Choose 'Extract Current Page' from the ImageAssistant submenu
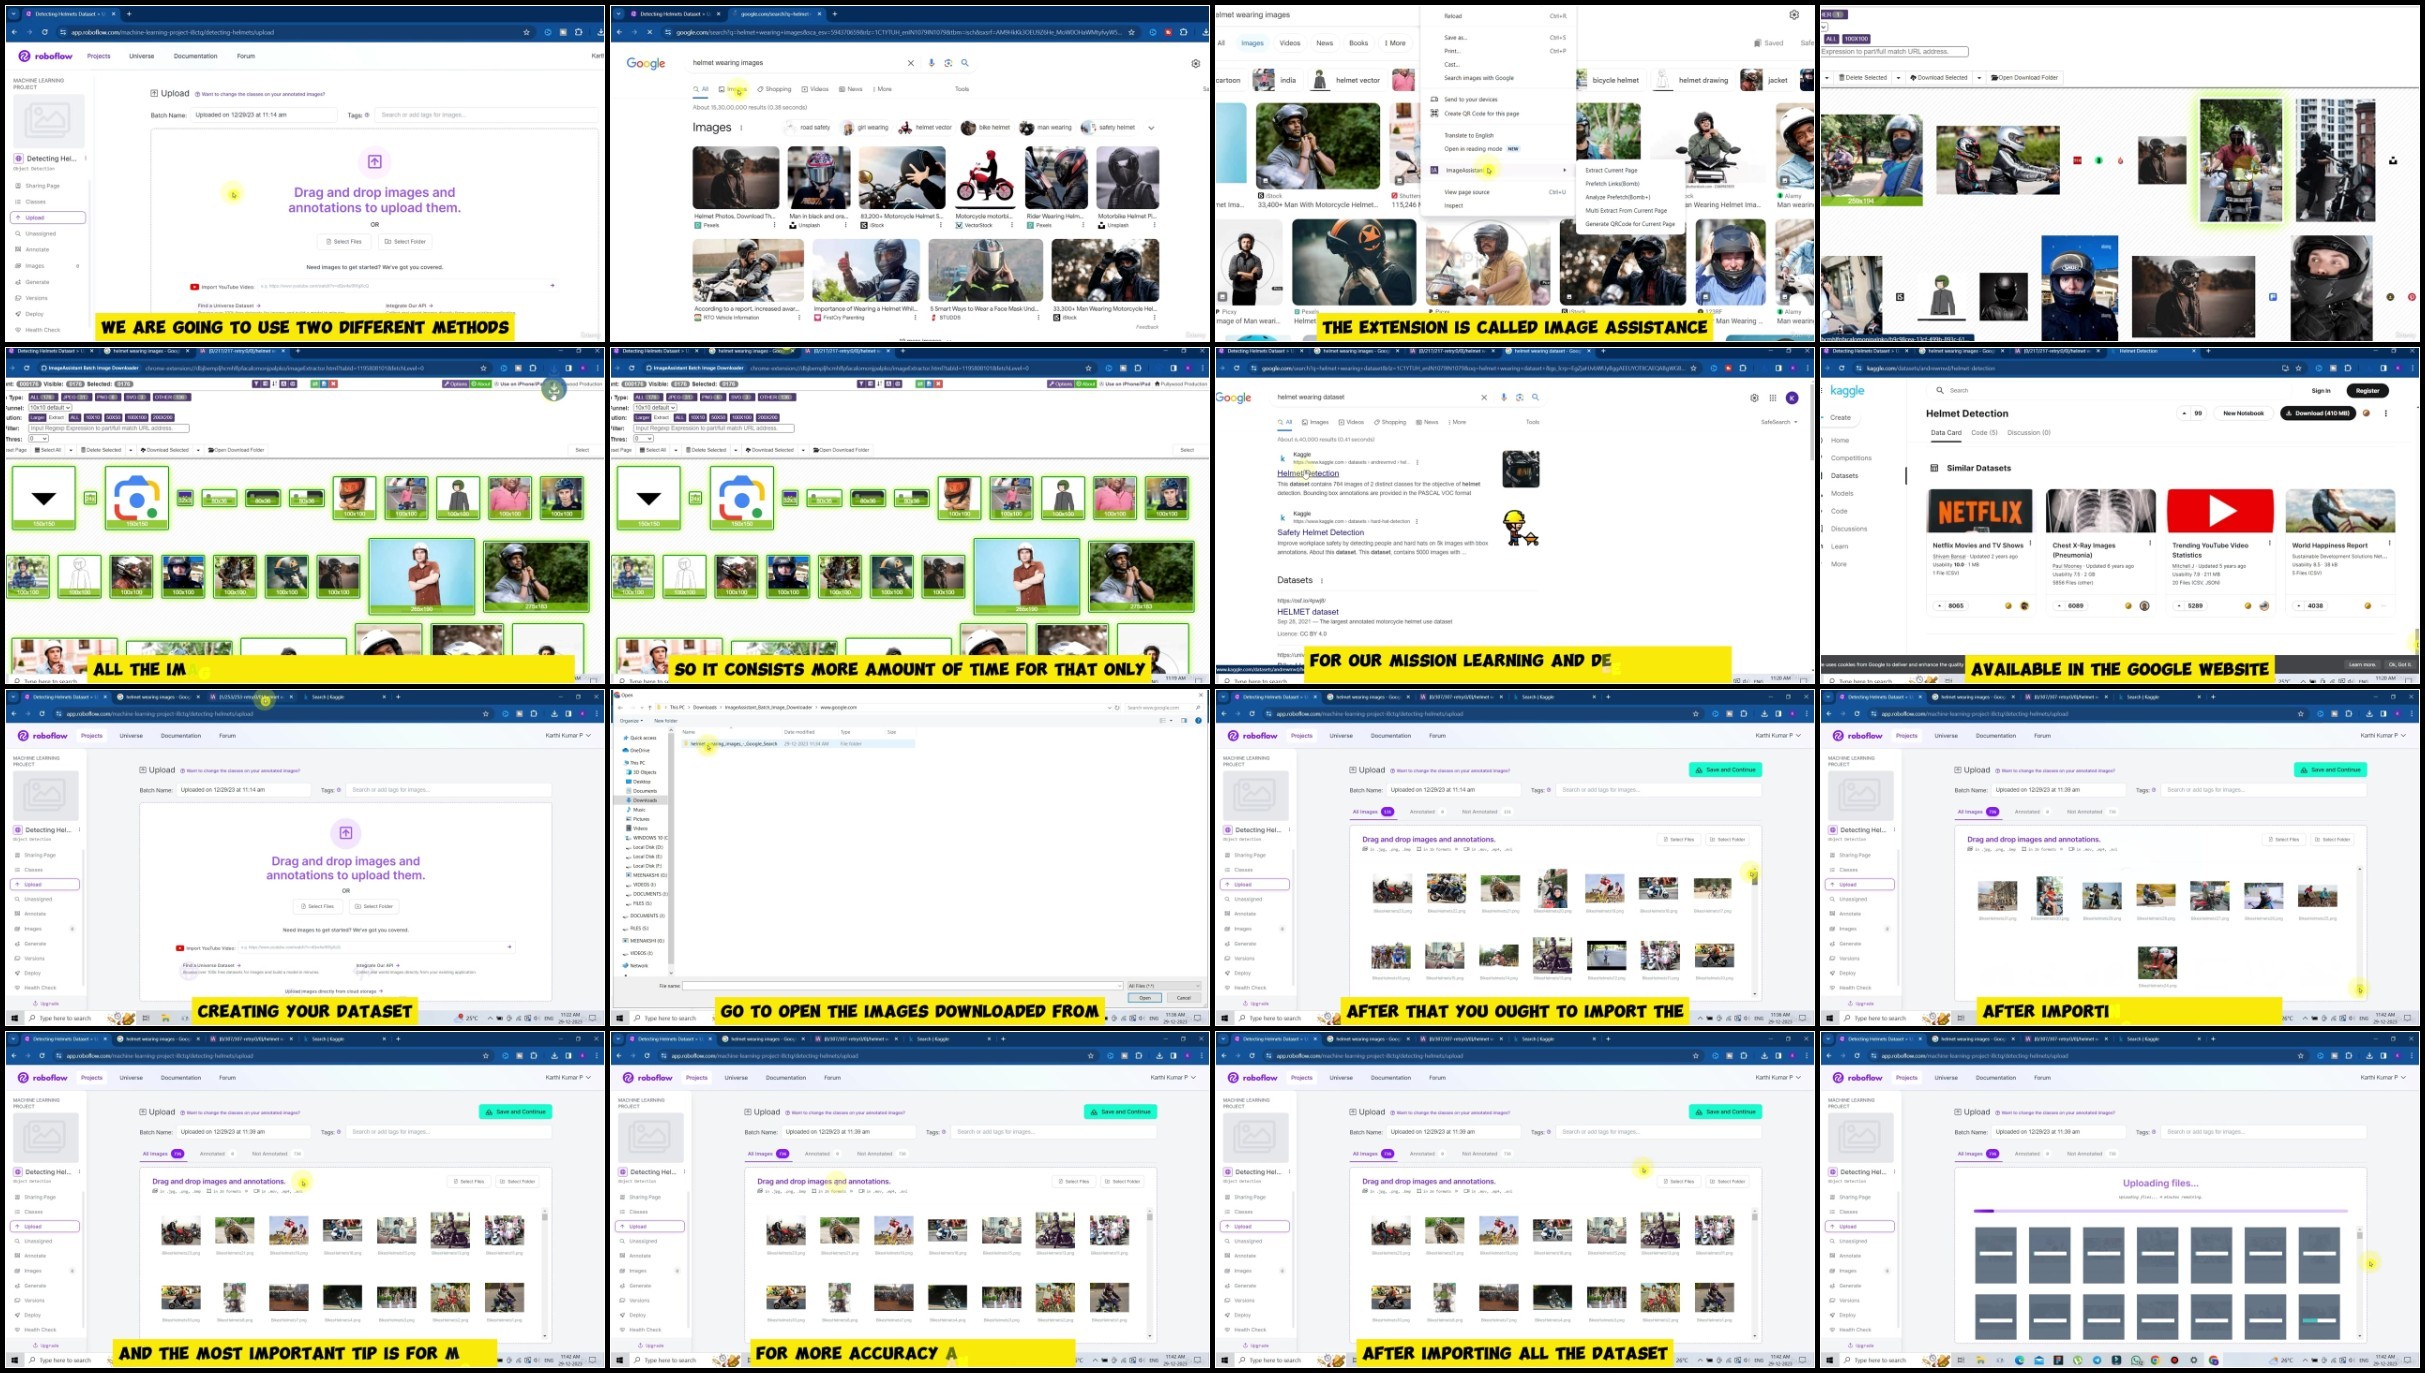2425x1373 pixels. click(x=1611, y=170)
